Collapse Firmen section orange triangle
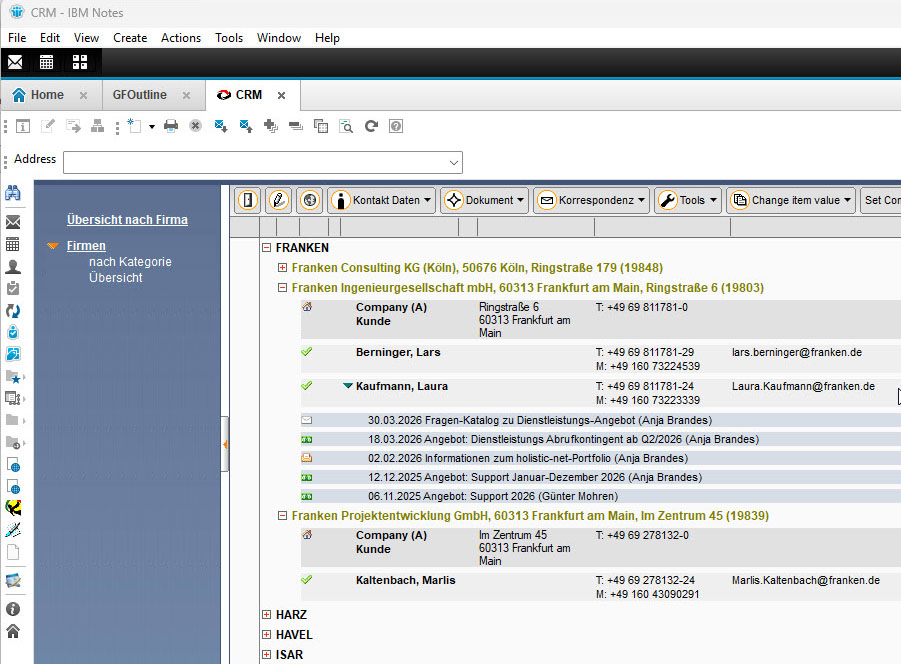The width and height of the screenshot is (901, 664). [x=53, y=246]
